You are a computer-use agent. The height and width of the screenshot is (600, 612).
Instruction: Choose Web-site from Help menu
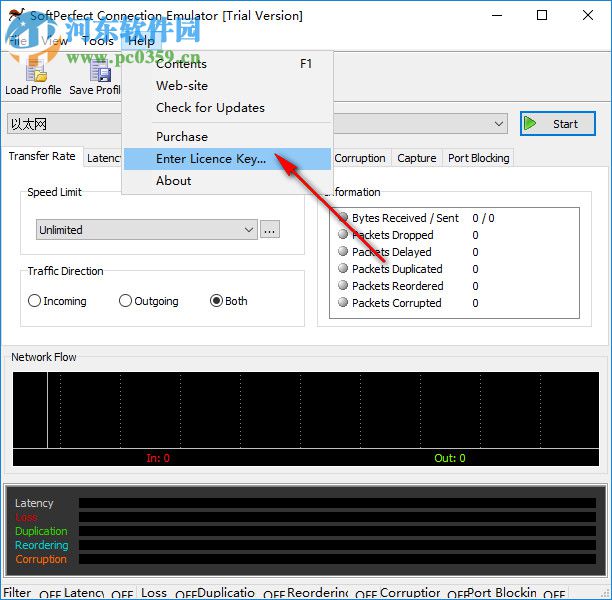(x=227, y=85)
